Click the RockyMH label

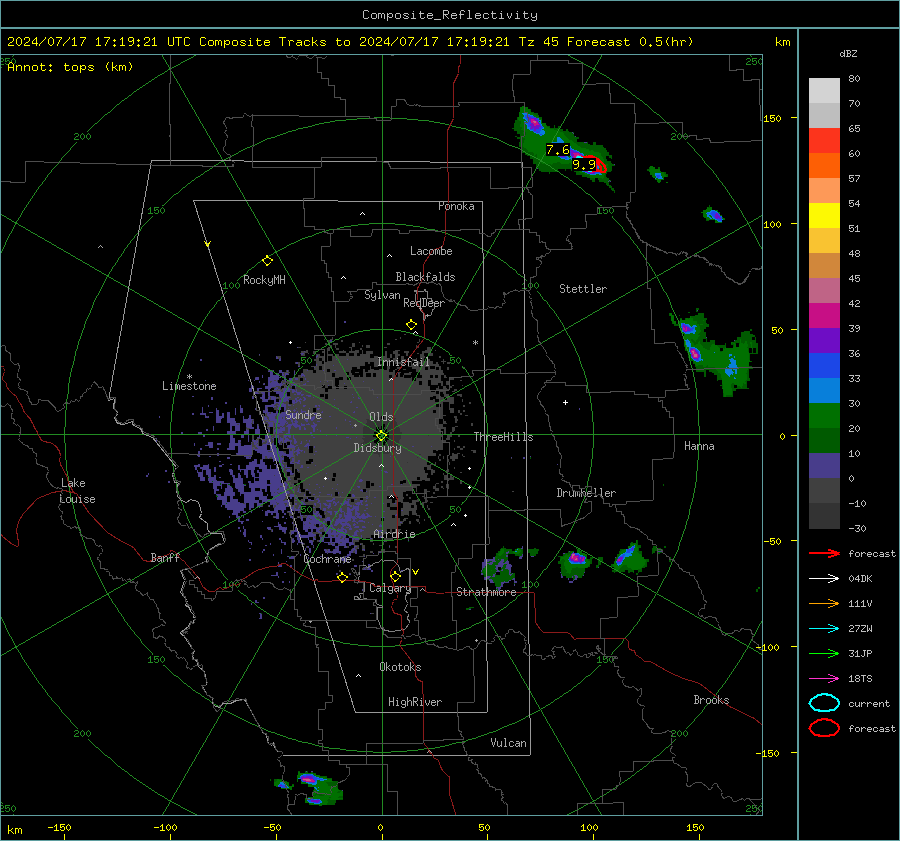point(264,280)
